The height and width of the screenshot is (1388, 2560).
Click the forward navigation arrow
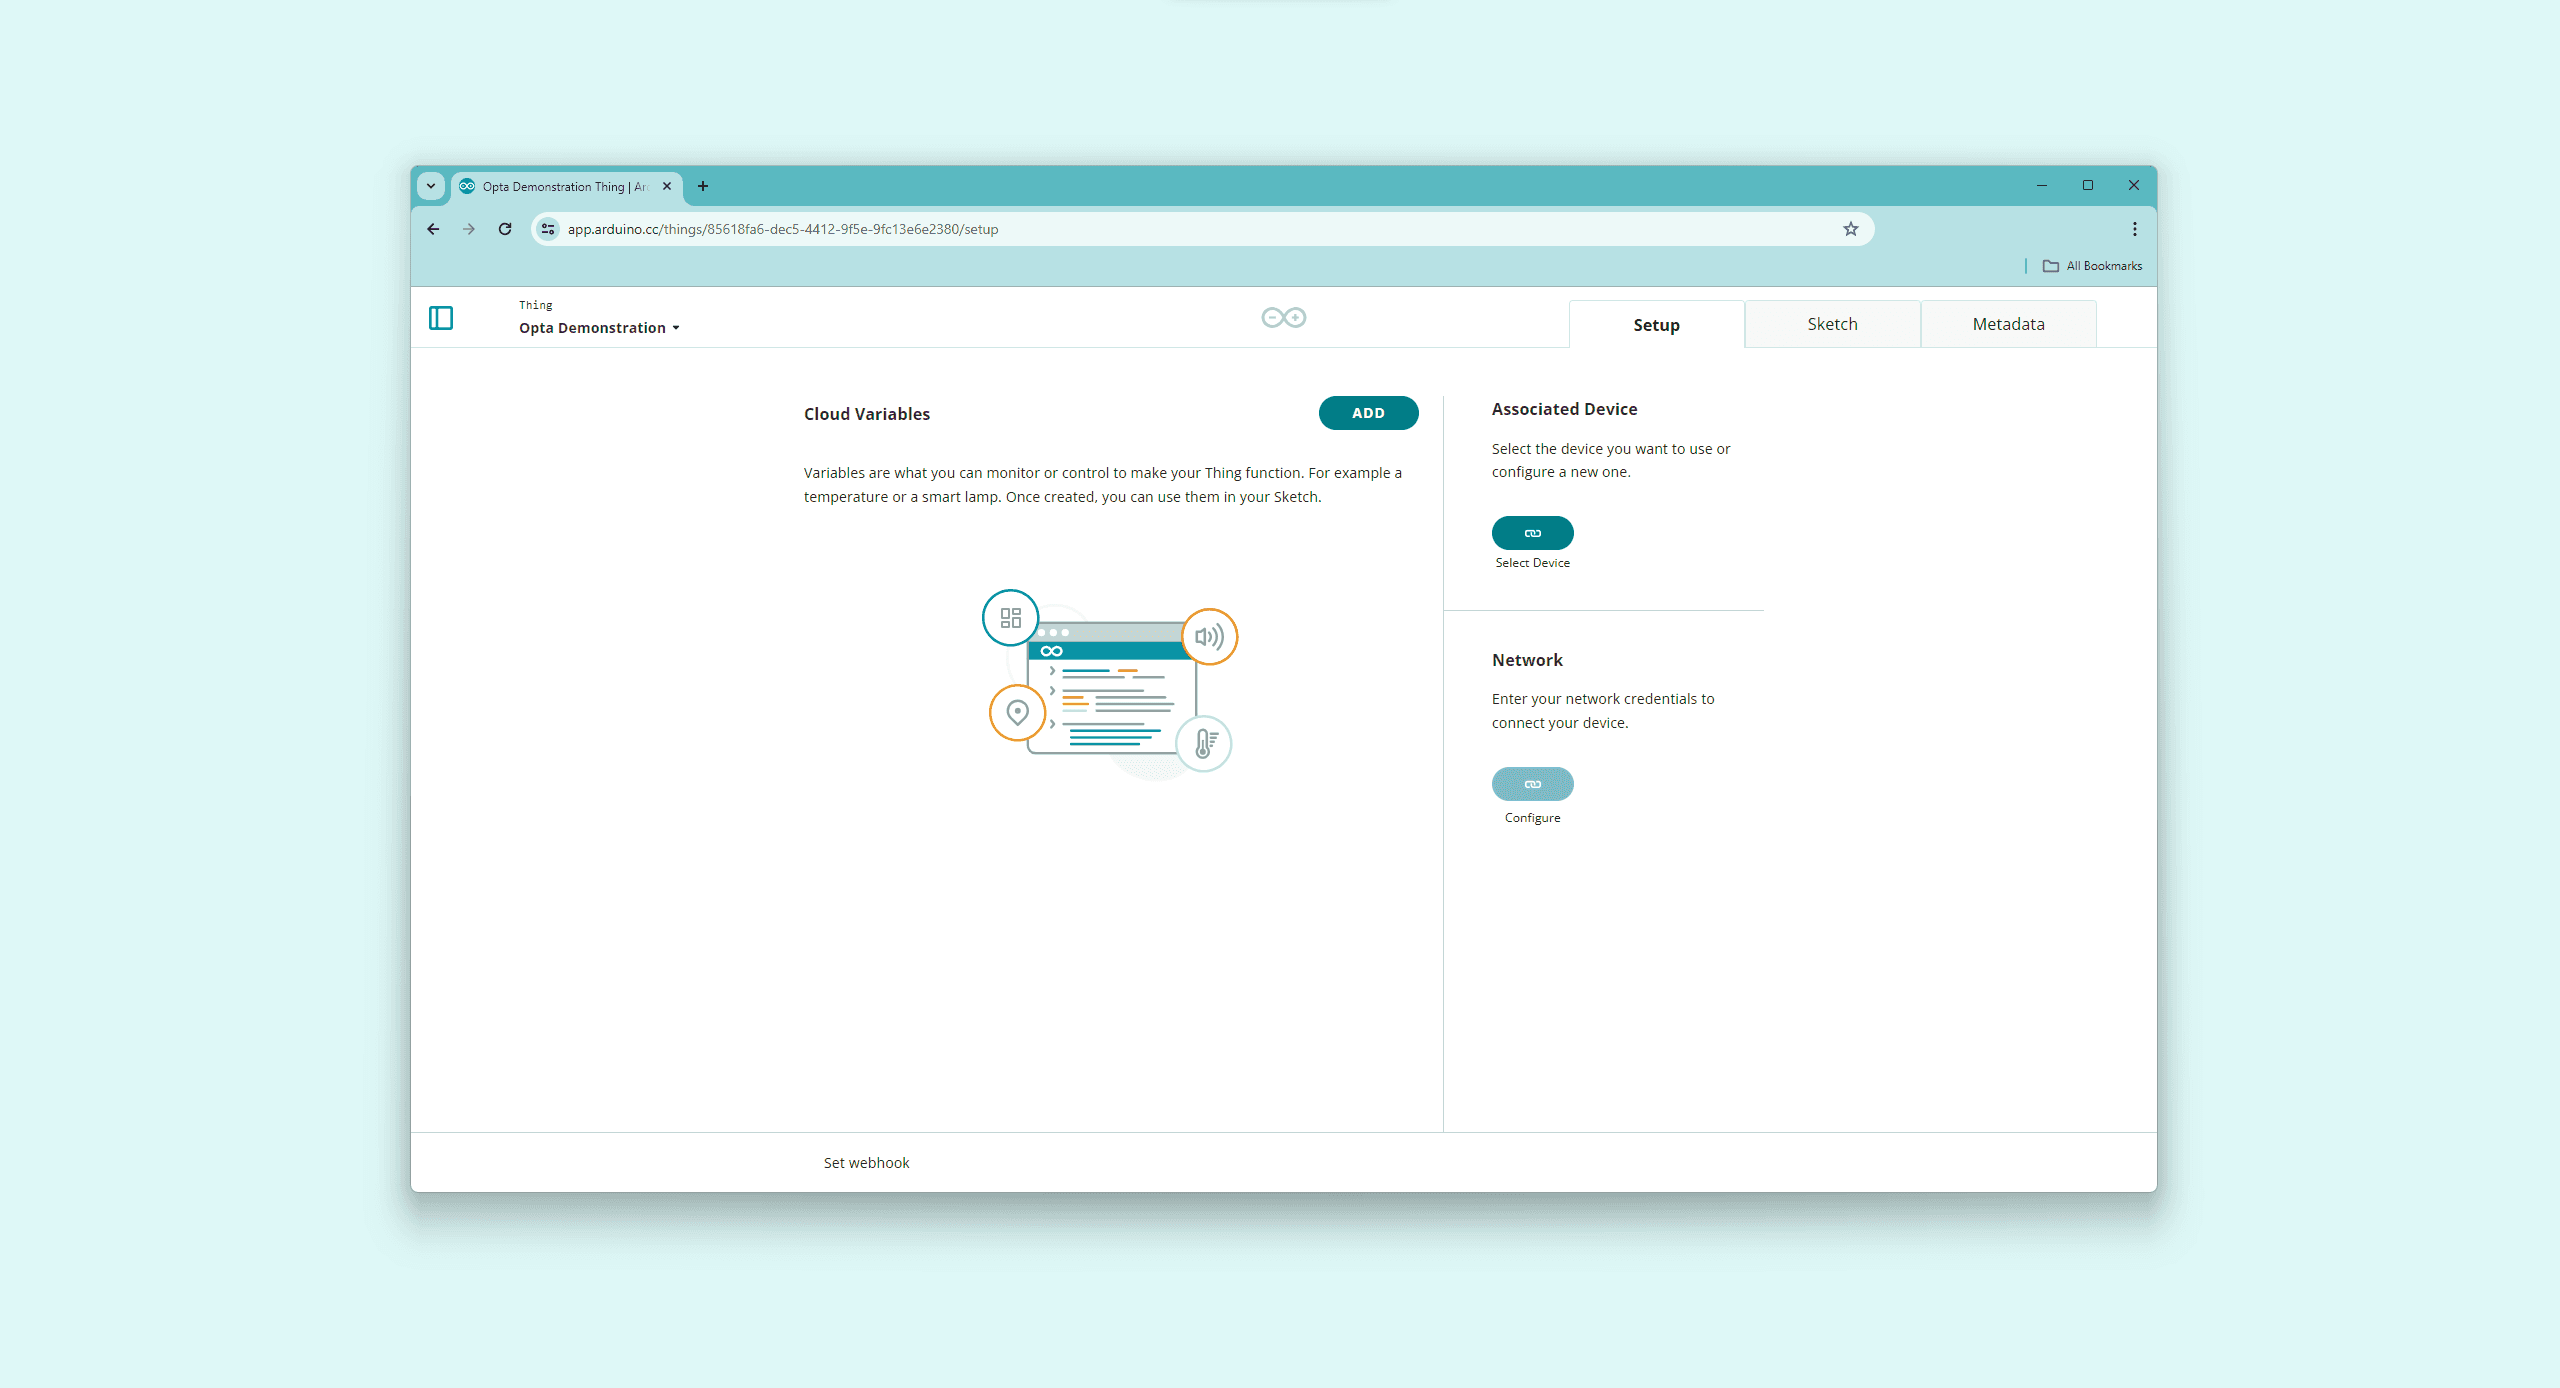pyautogui.click(x=468, y=228)
